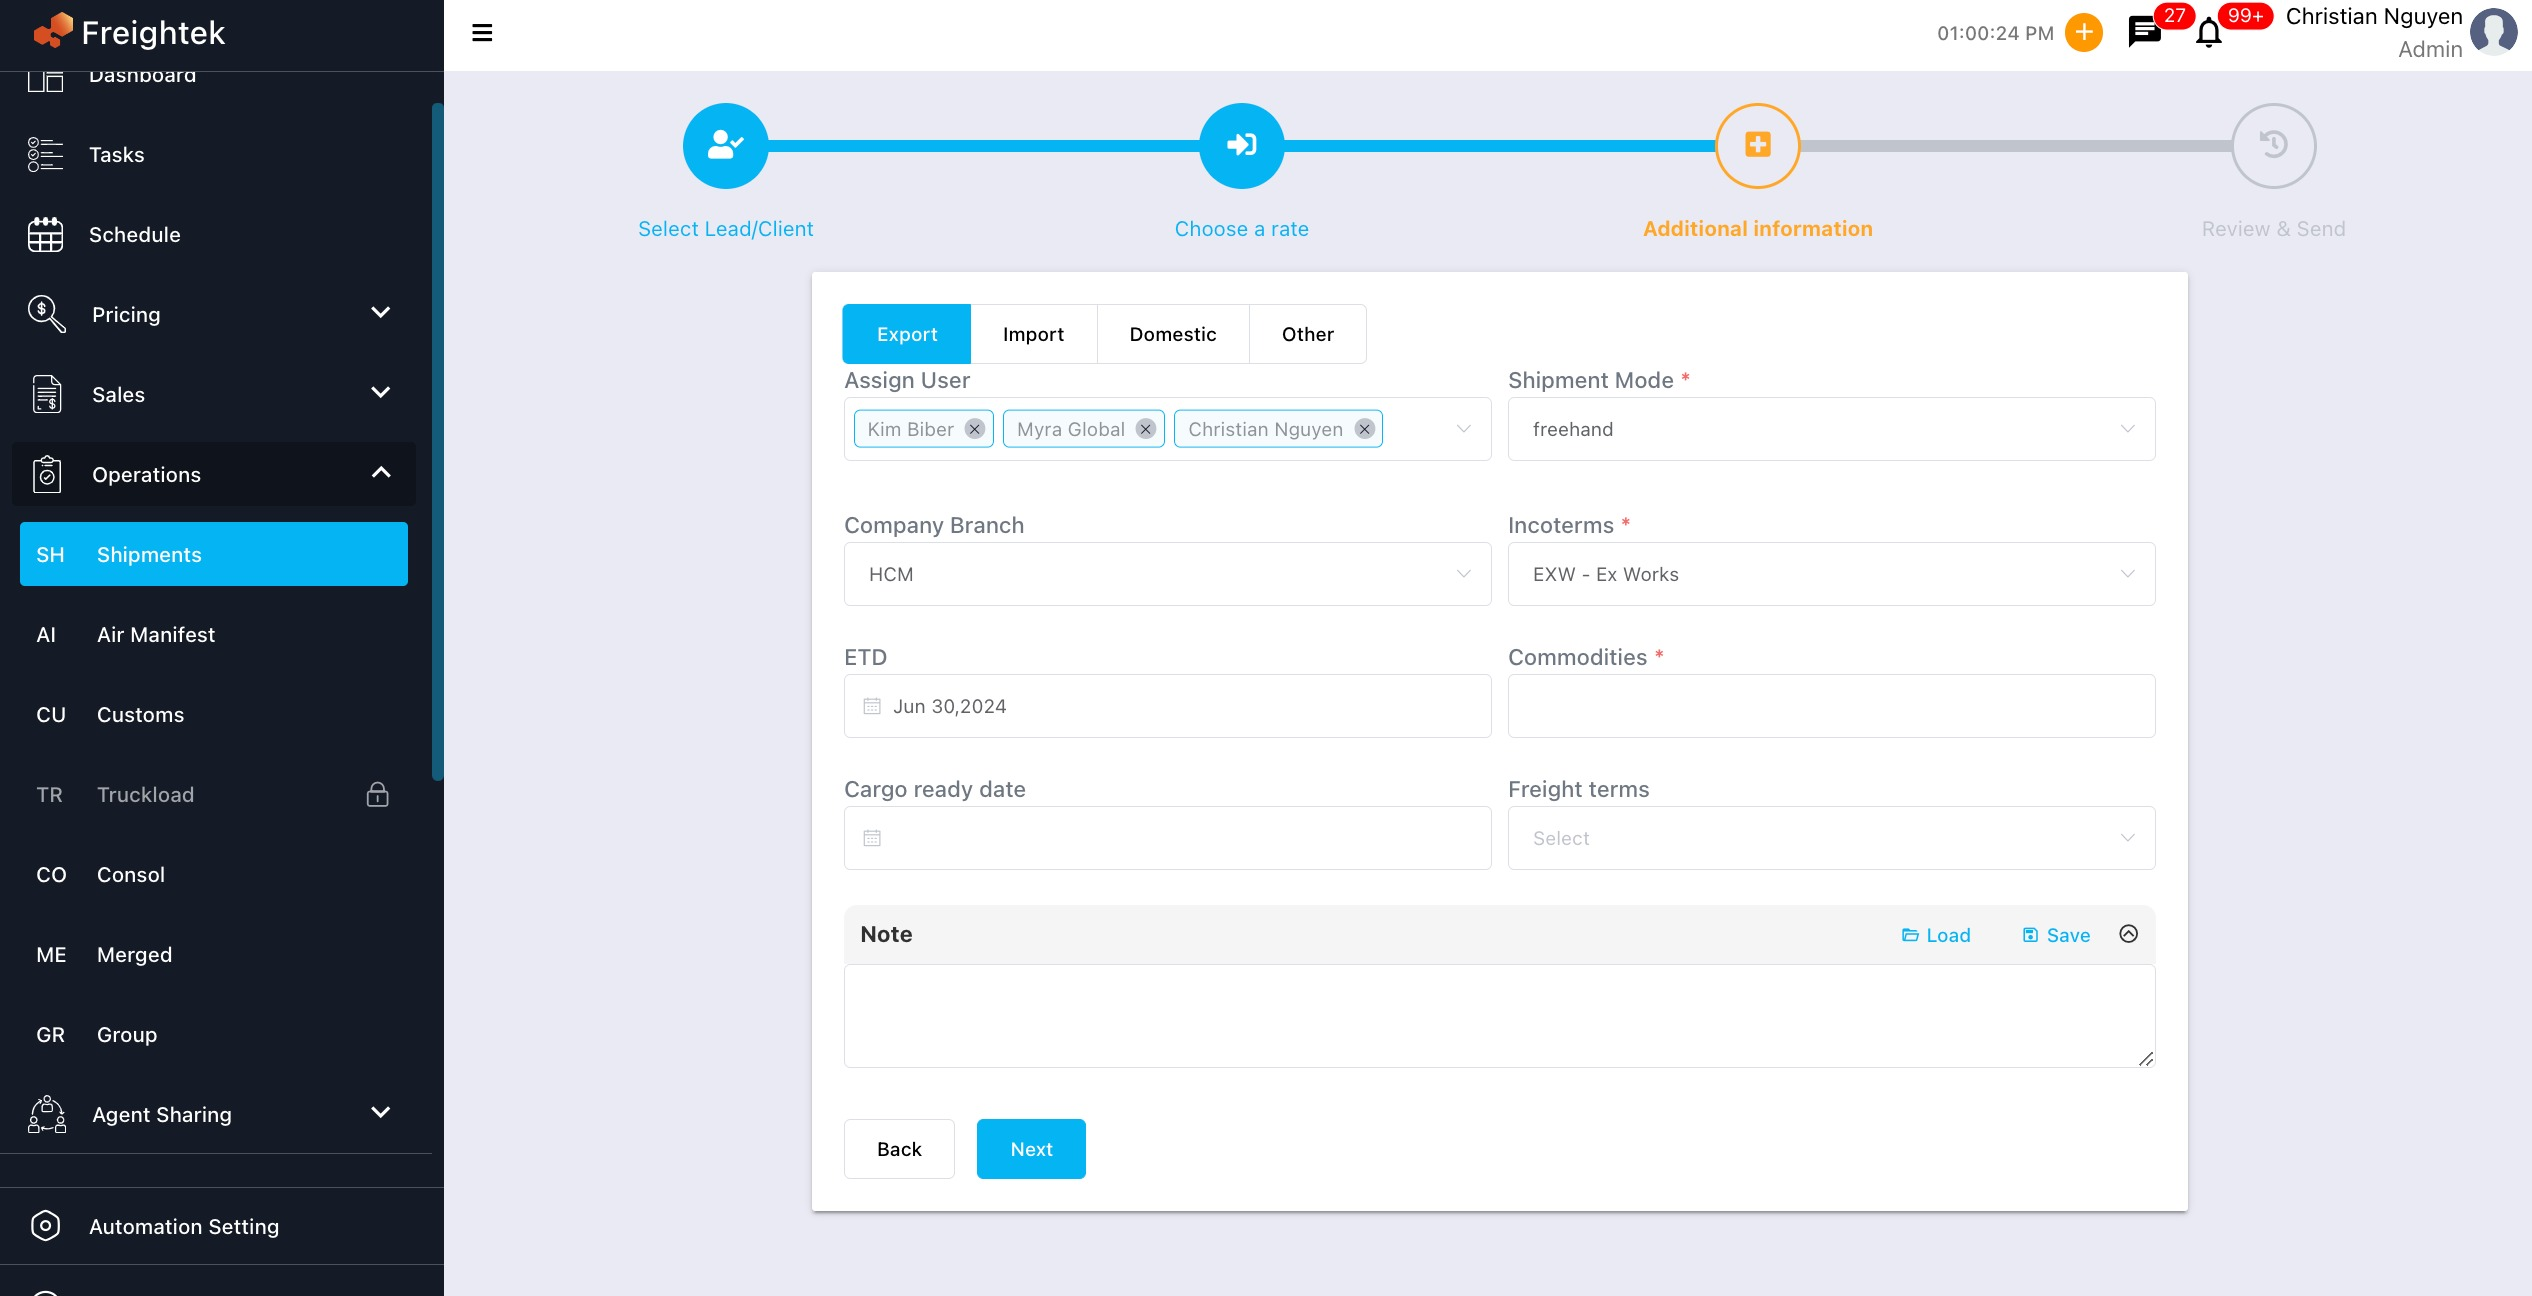Open the Freight terms dropdown

point(1830,838)
